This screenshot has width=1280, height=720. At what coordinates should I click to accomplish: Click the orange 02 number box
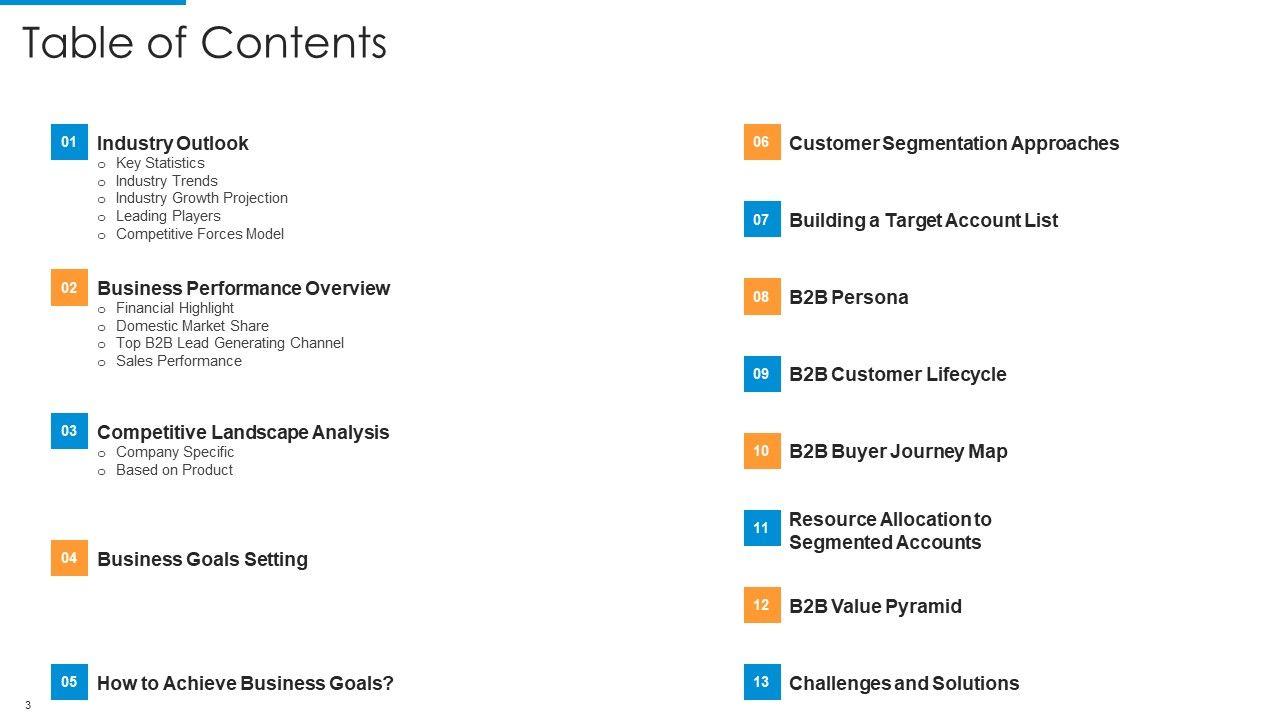(x=69, y=288)
